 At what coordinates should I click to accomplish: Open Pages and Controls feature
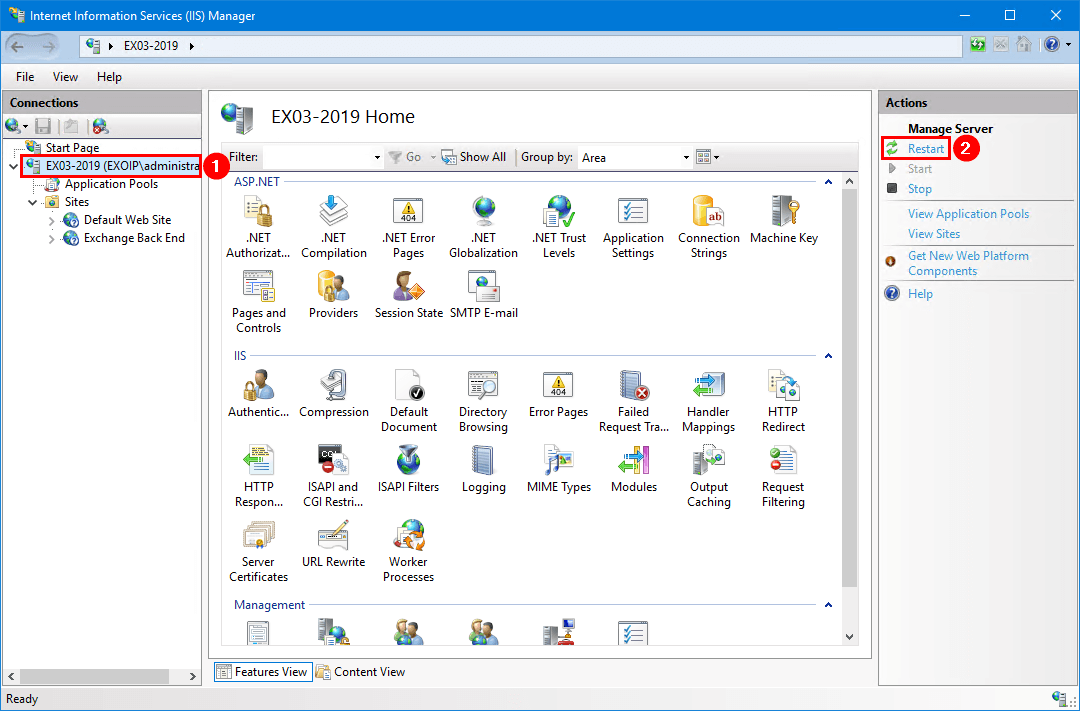pyautogui.click(x=258, y=301)
